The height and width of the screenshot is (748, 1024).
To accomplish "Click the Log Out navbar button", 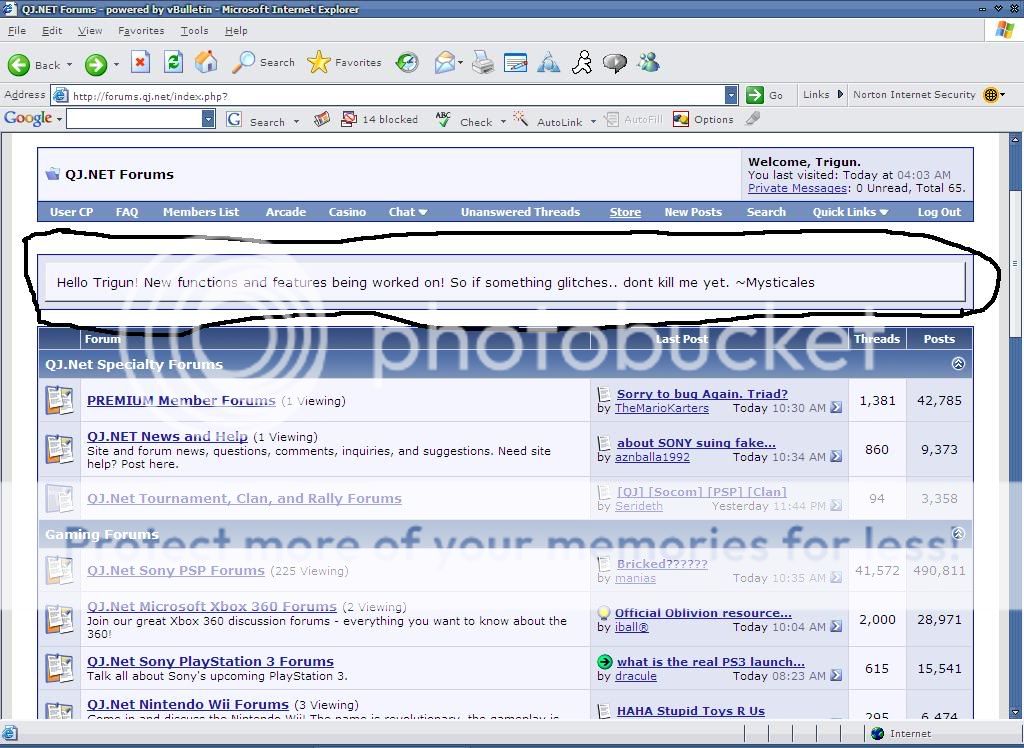I will click(939, 212).
